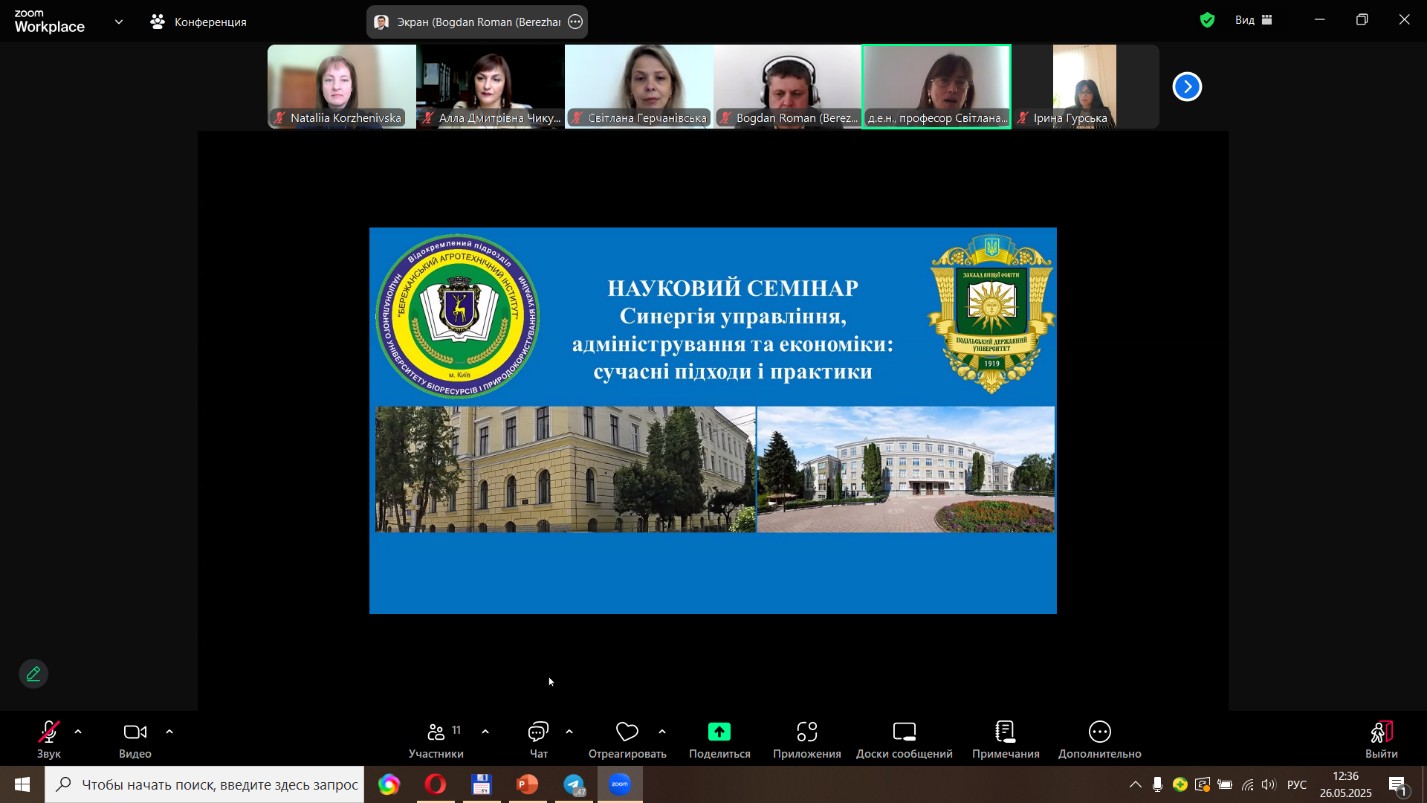Select Nataliia Korzhenivska video thumbnail
The height and width of the screenshot is (803, 1427).
click(341, 86)
